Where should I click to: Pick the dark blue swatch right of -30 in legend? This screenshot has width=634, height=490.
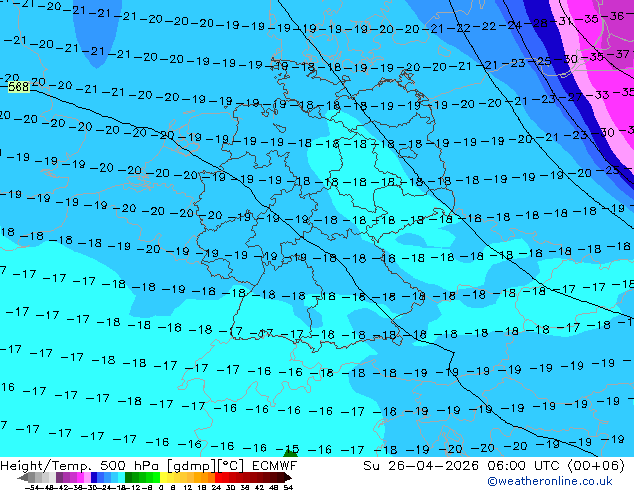point(94,477)
